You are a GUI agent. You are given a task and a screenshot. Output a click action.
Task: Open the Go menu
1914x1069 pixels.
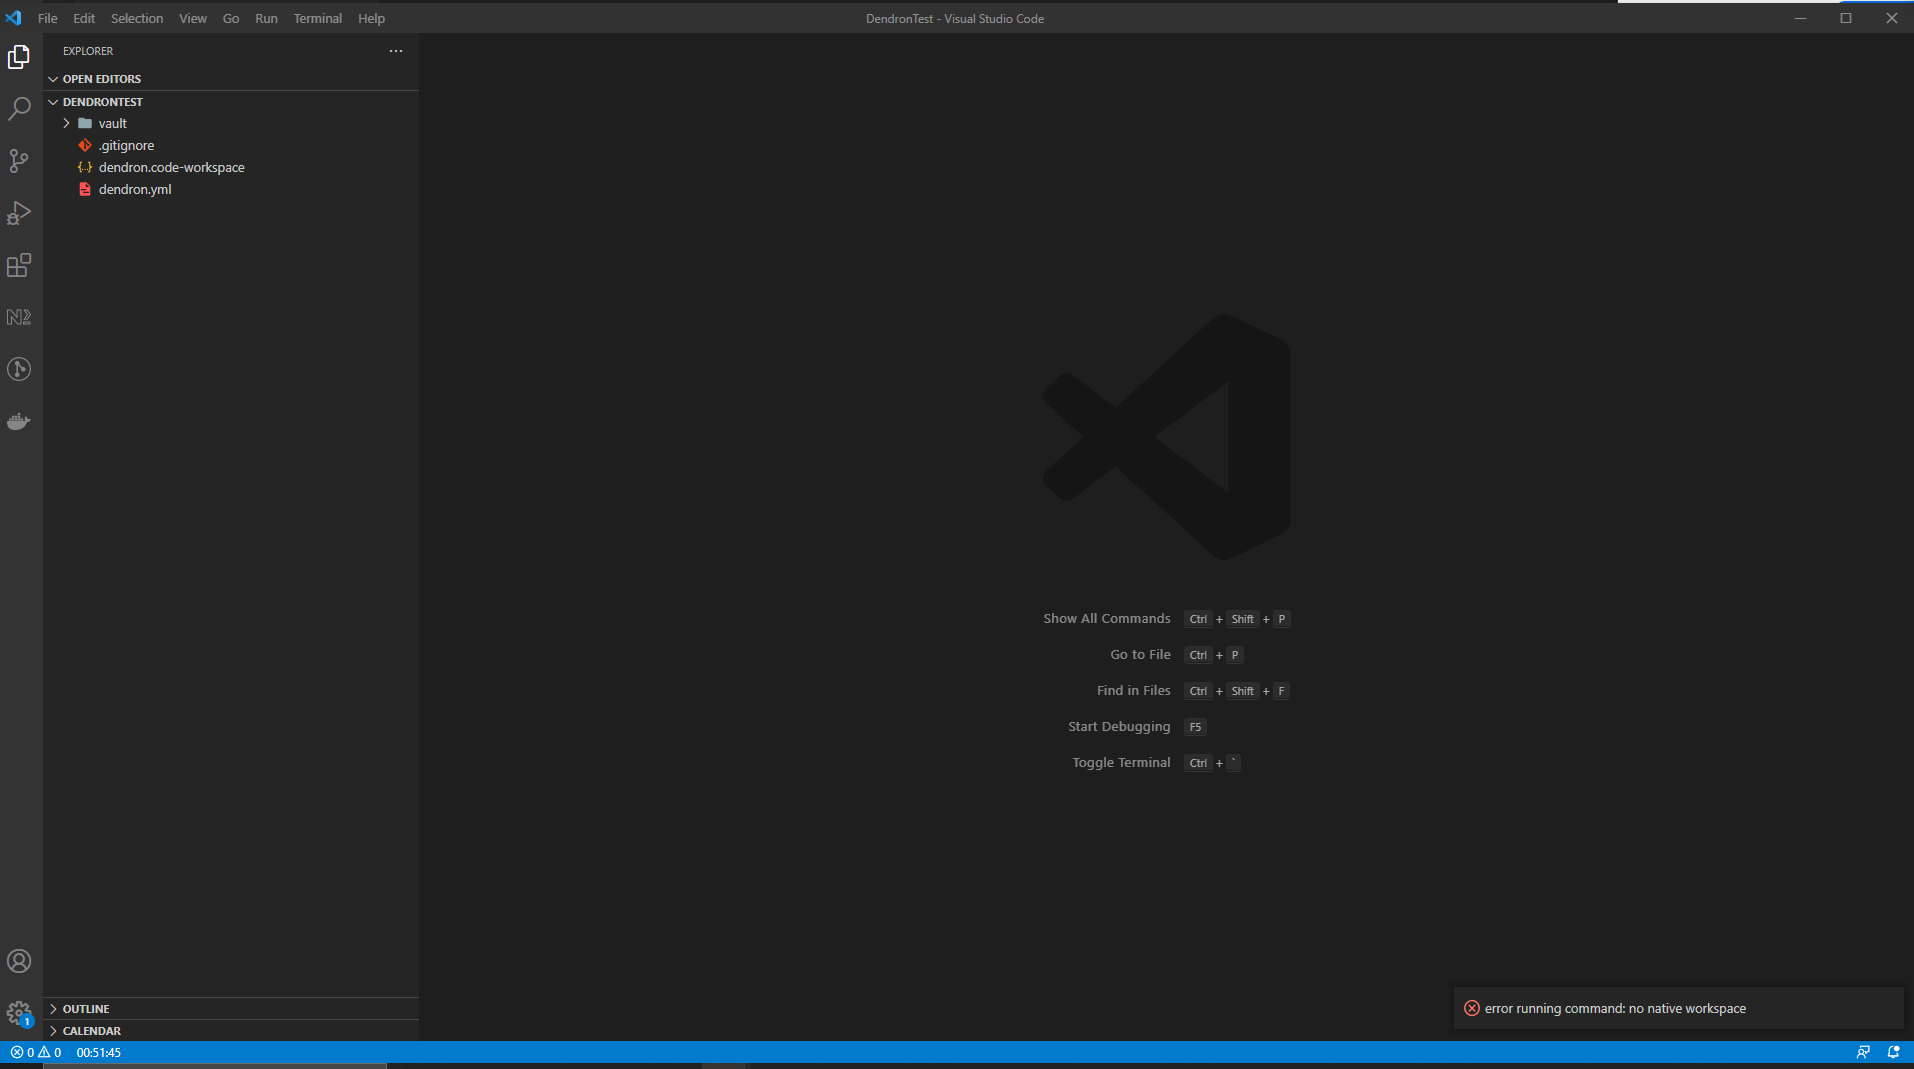[230, 18]
